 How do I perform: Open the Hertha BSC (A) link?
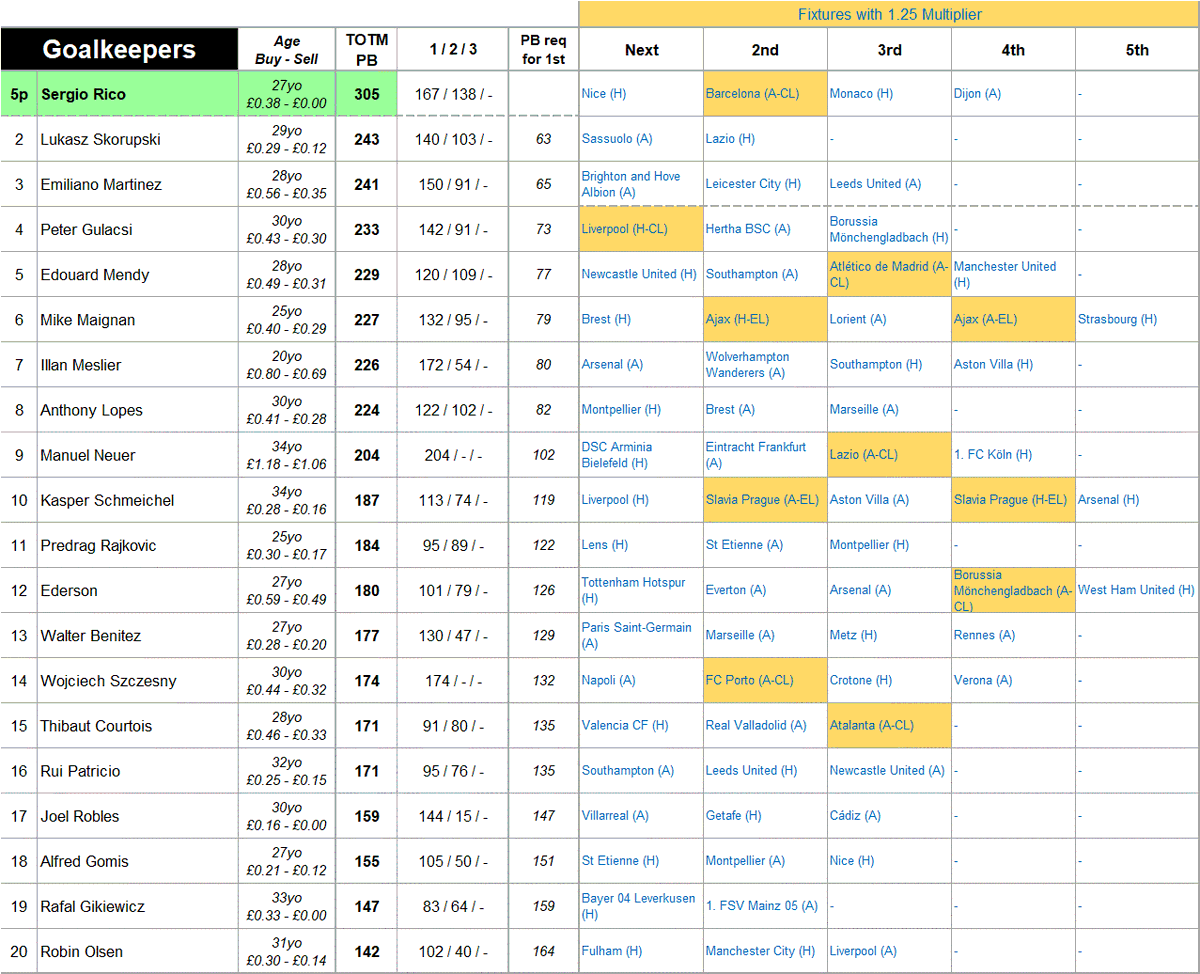748,229
